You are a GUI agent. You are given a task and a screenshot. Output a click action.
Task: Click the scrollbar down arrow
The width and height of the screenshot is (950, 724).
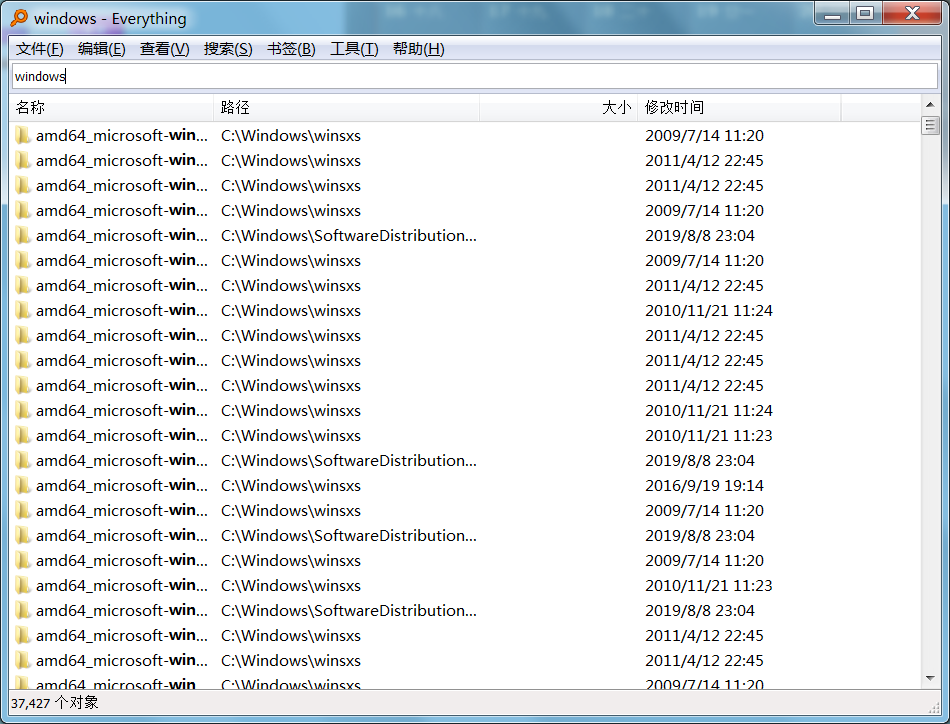coord(930,679)
